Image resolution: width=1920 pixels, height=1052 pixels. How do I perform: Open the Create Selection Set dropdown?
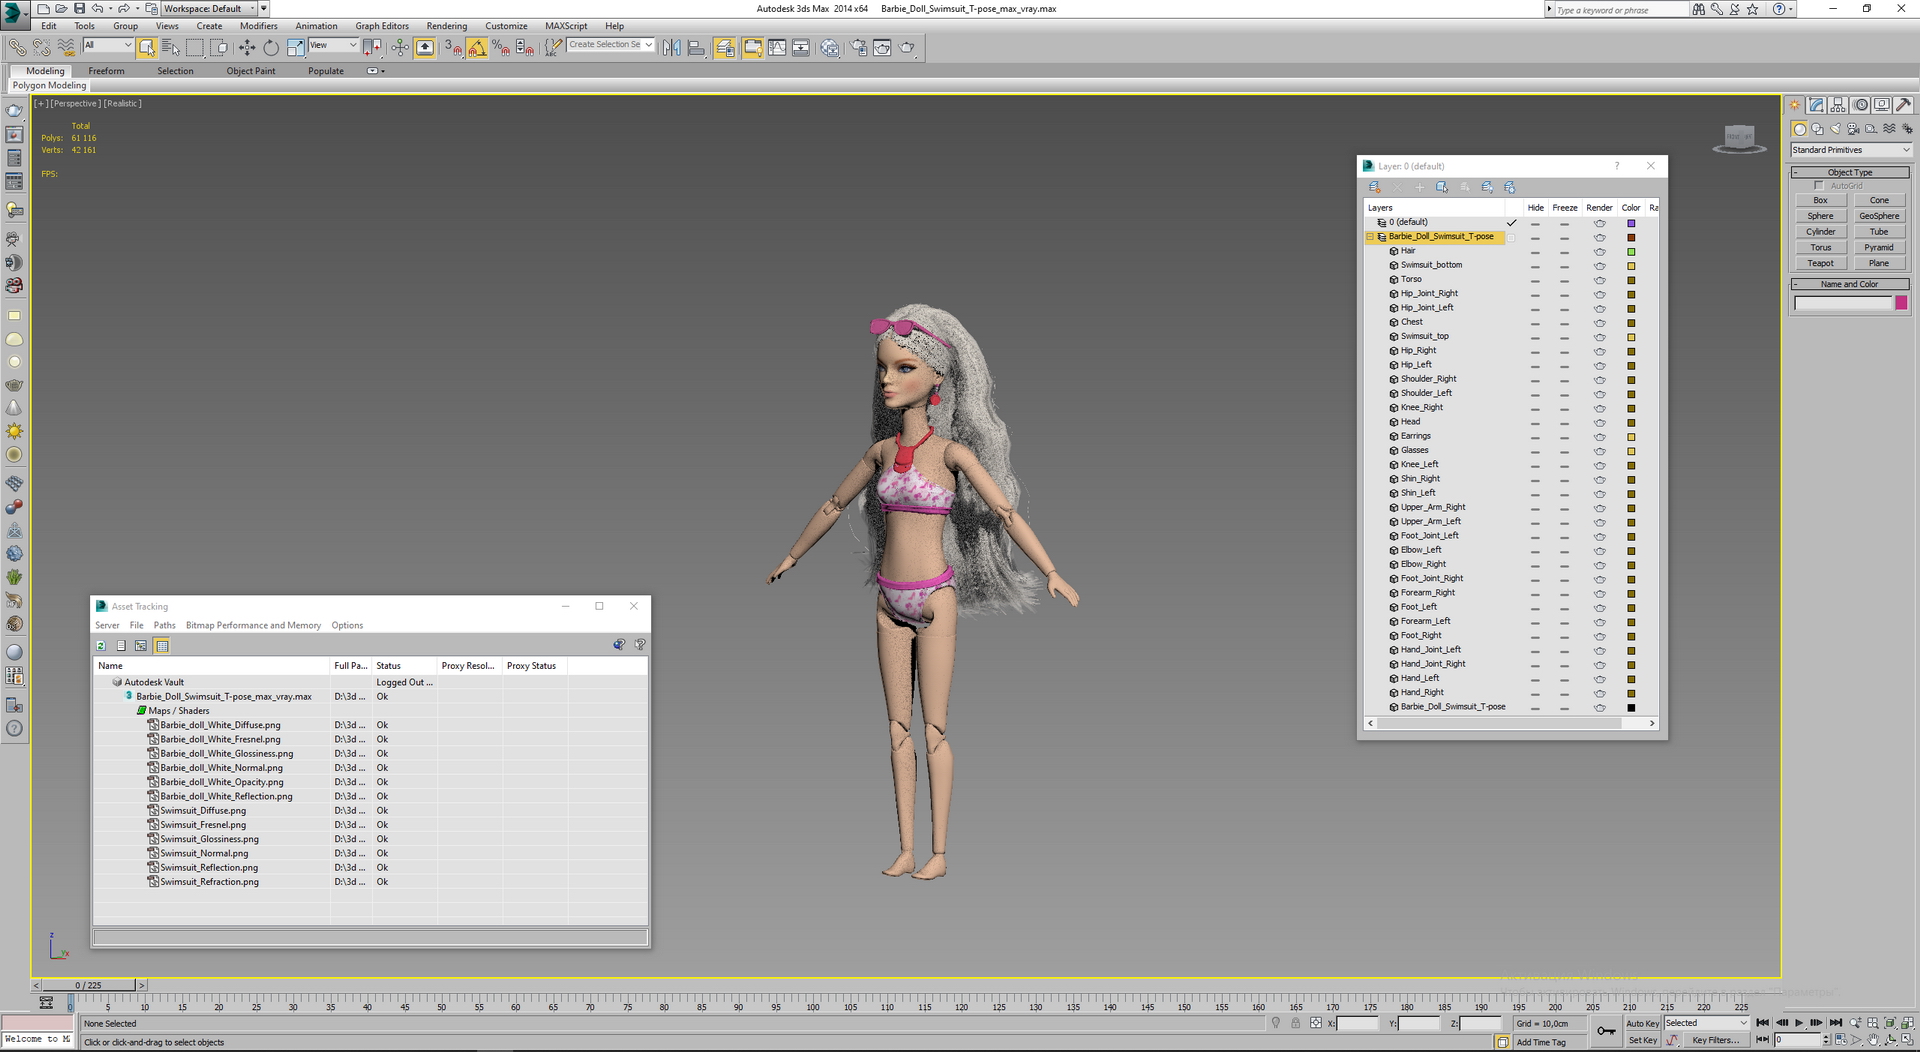pos(610,45)
